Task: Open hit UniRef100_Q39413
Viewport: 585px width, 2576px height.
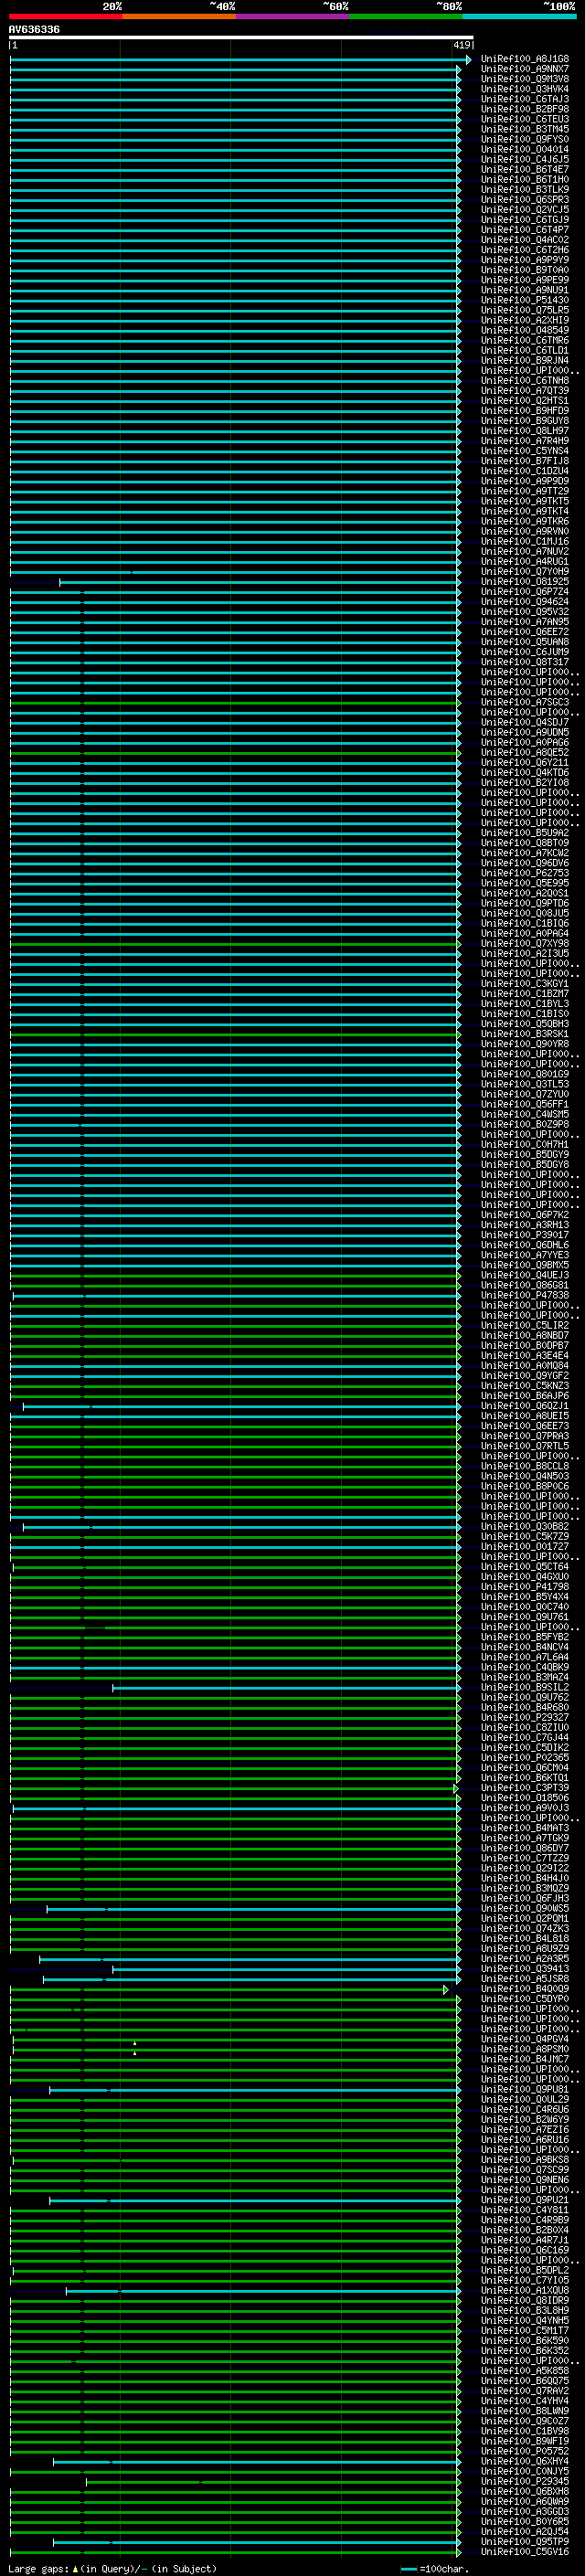Action: [524, 1969]
